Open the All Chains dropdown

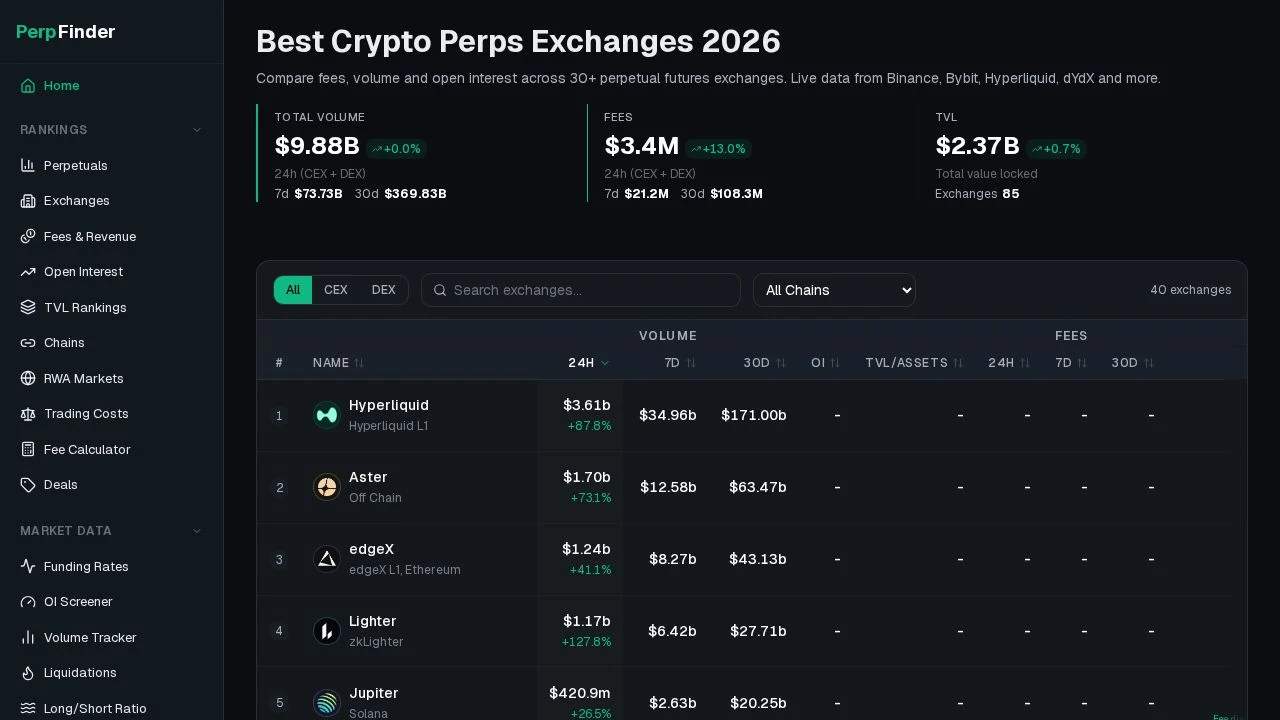pos(834,290)
